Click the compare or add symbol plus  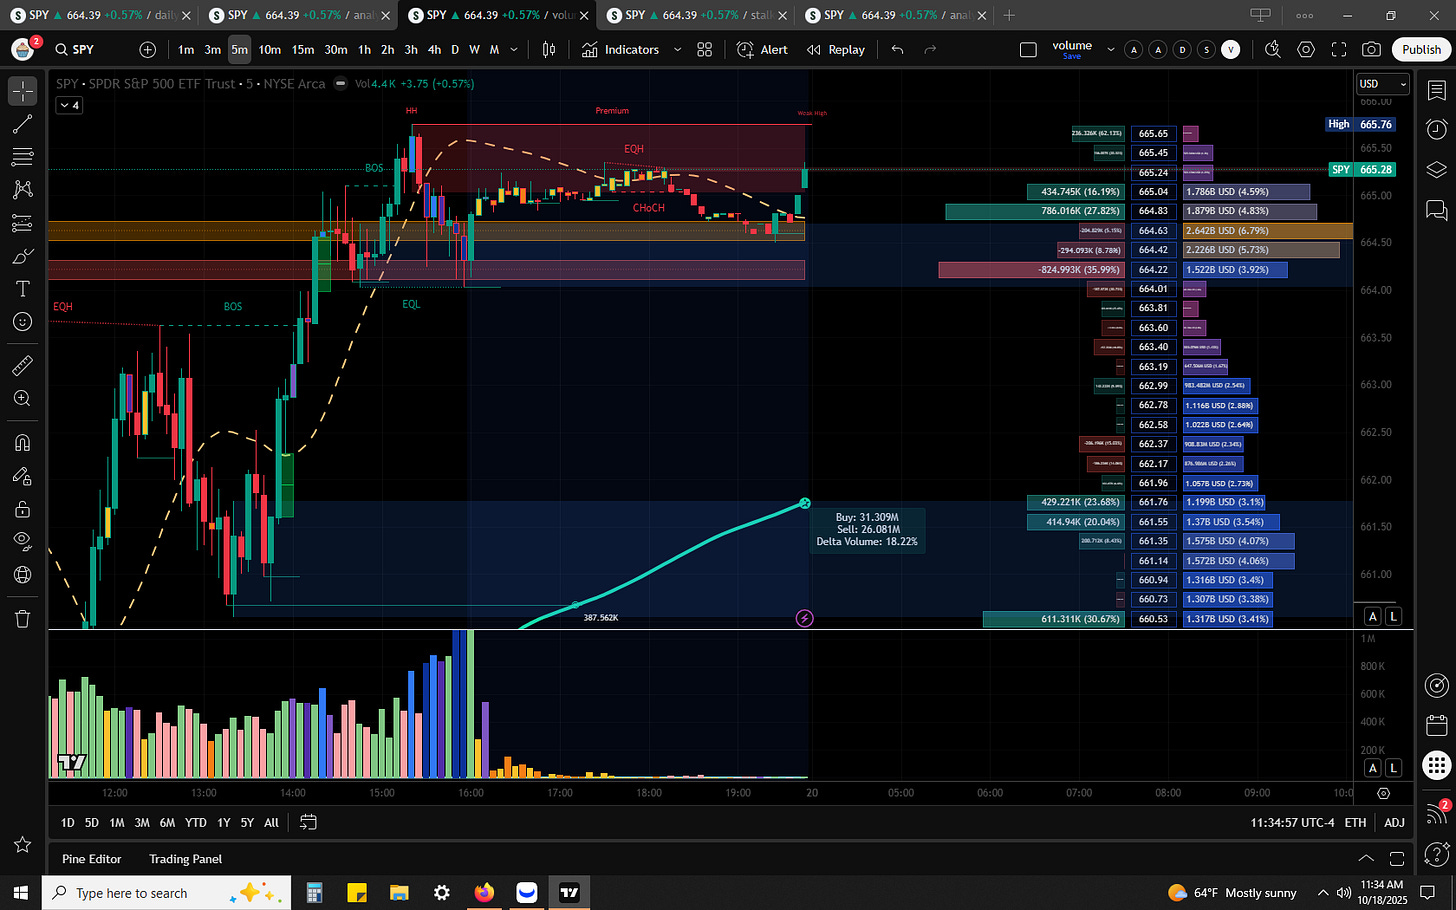pyautogui.click(x=148, y=49)
